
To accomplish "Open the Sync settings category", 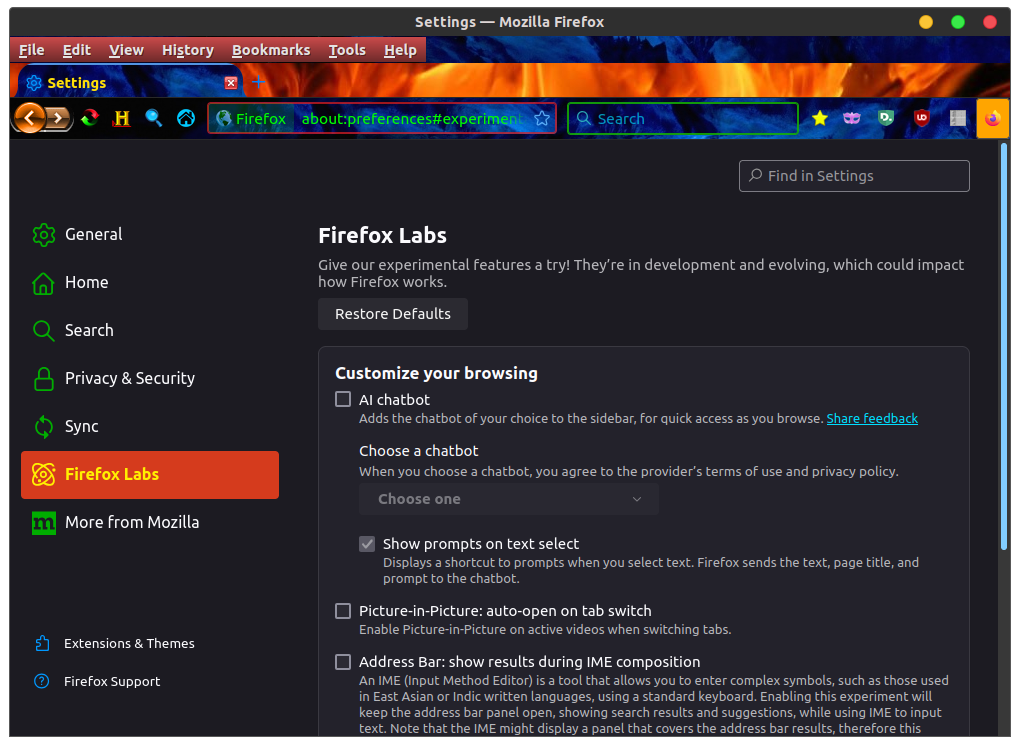I will tap(150, 427).
